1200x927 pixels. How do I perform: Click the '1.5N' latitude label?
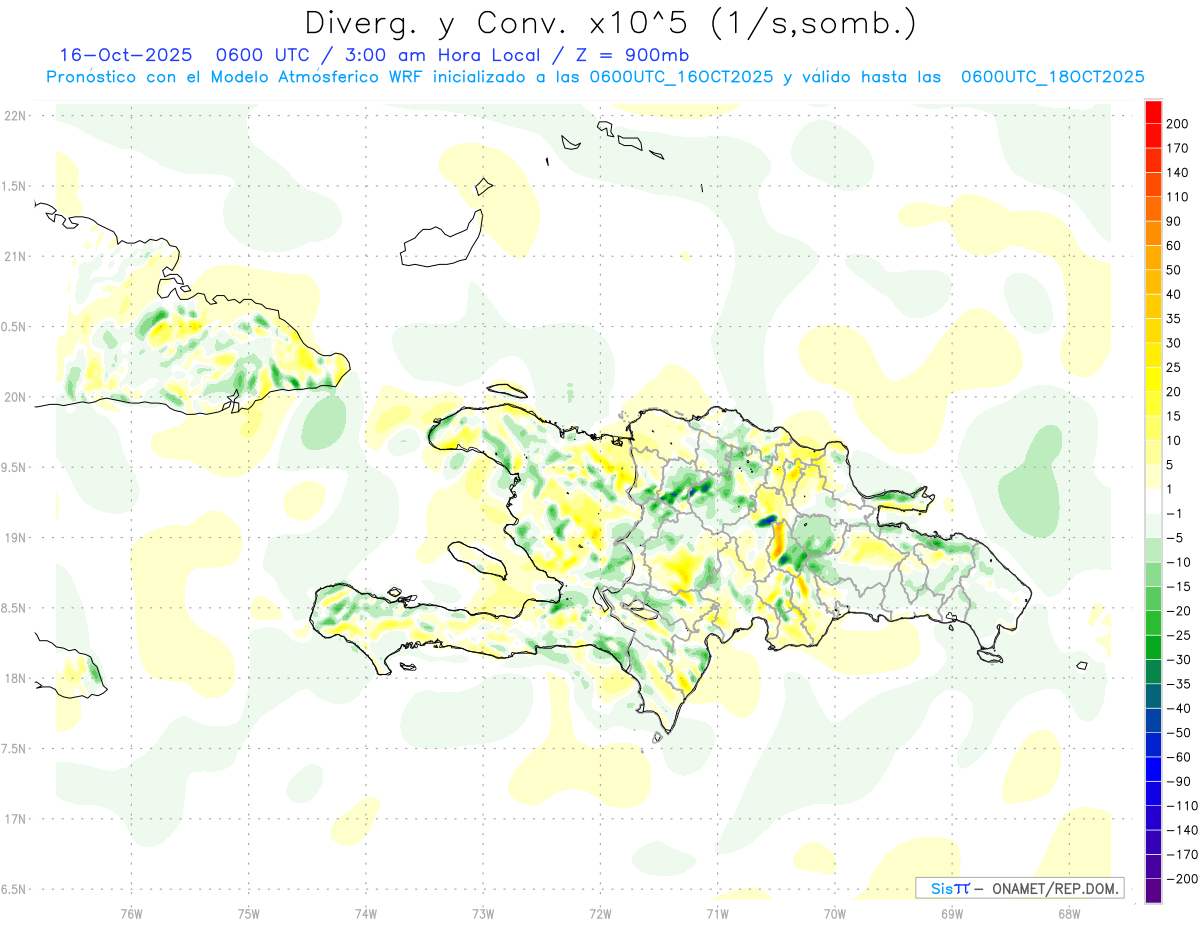point(14,186)
